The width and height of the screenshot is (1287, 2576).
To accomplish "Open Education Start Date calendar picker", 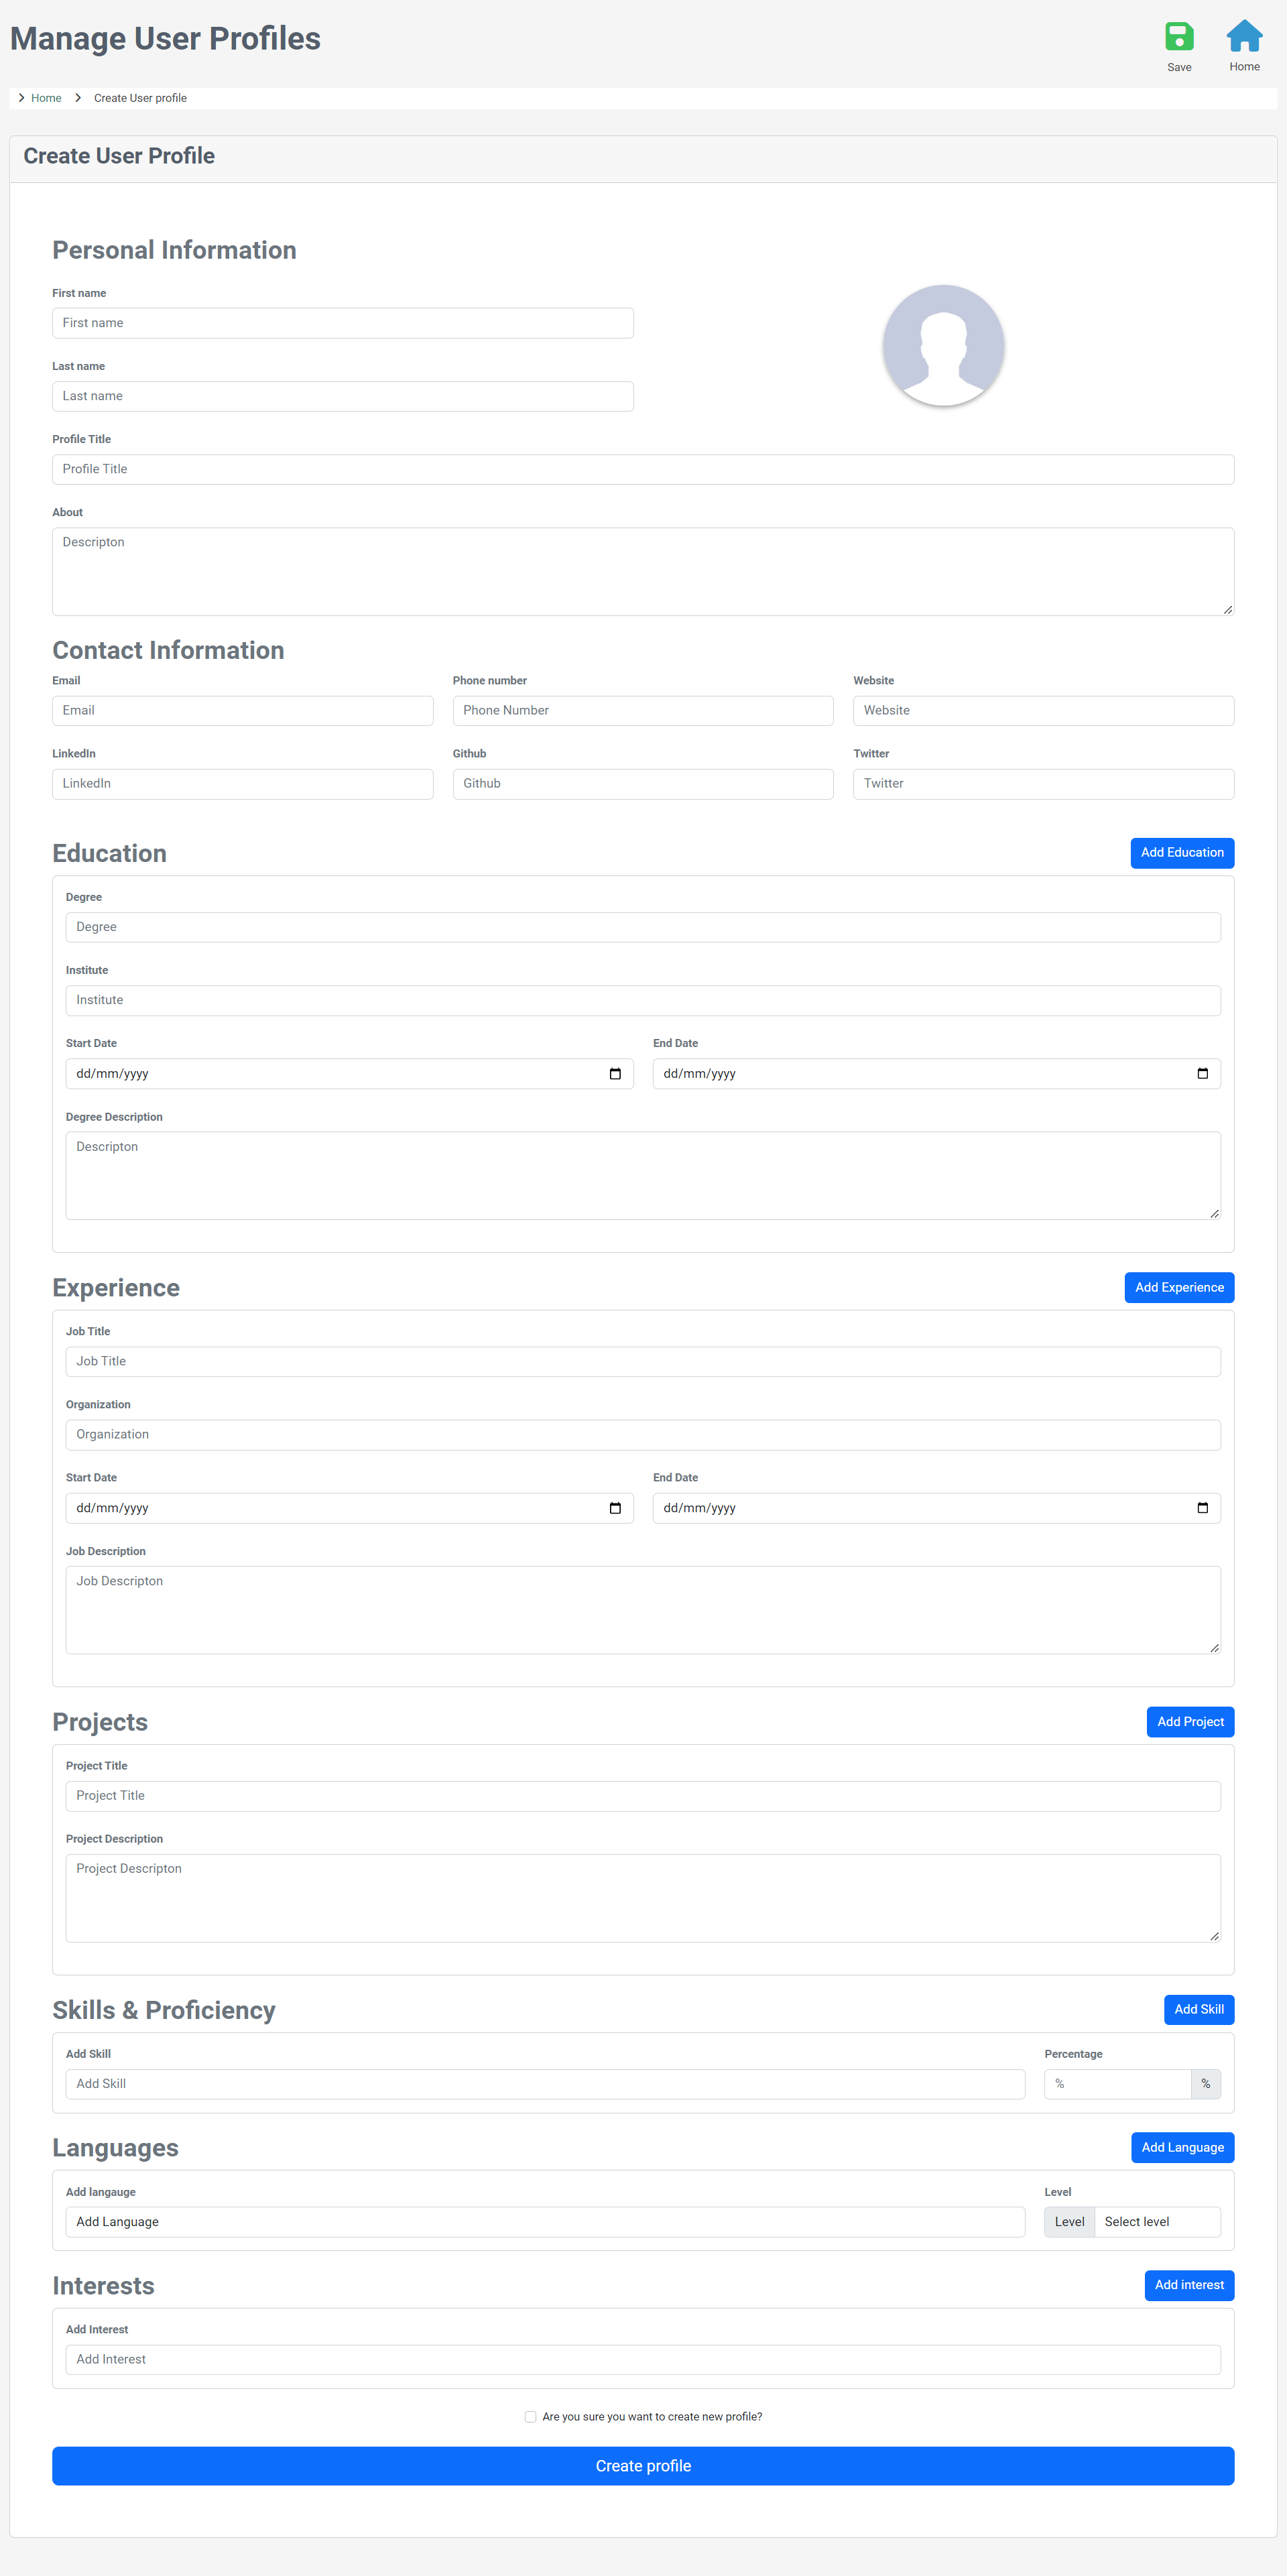I will pos(615,1074).
